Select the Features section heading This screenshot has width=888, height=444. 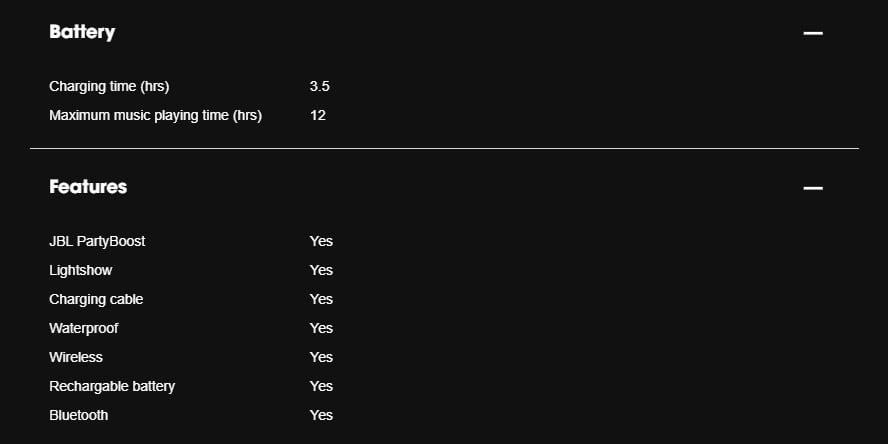click(x=88, y=187)
